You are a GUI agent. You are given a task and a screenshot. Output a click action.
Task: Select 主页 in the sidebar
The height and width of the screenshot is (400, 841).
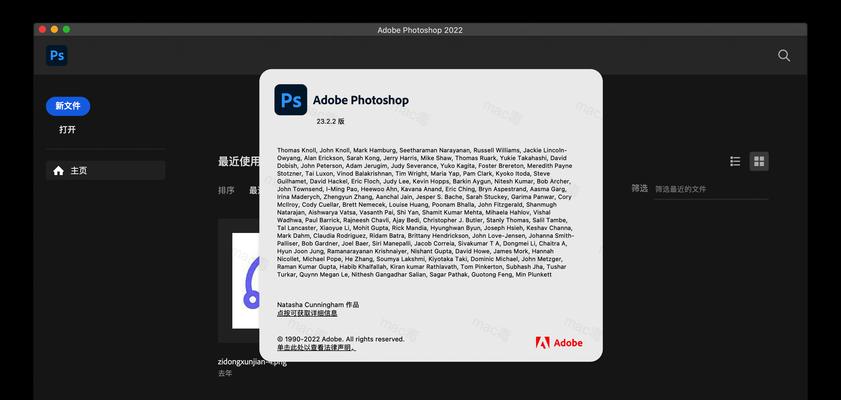coord(106,171)
